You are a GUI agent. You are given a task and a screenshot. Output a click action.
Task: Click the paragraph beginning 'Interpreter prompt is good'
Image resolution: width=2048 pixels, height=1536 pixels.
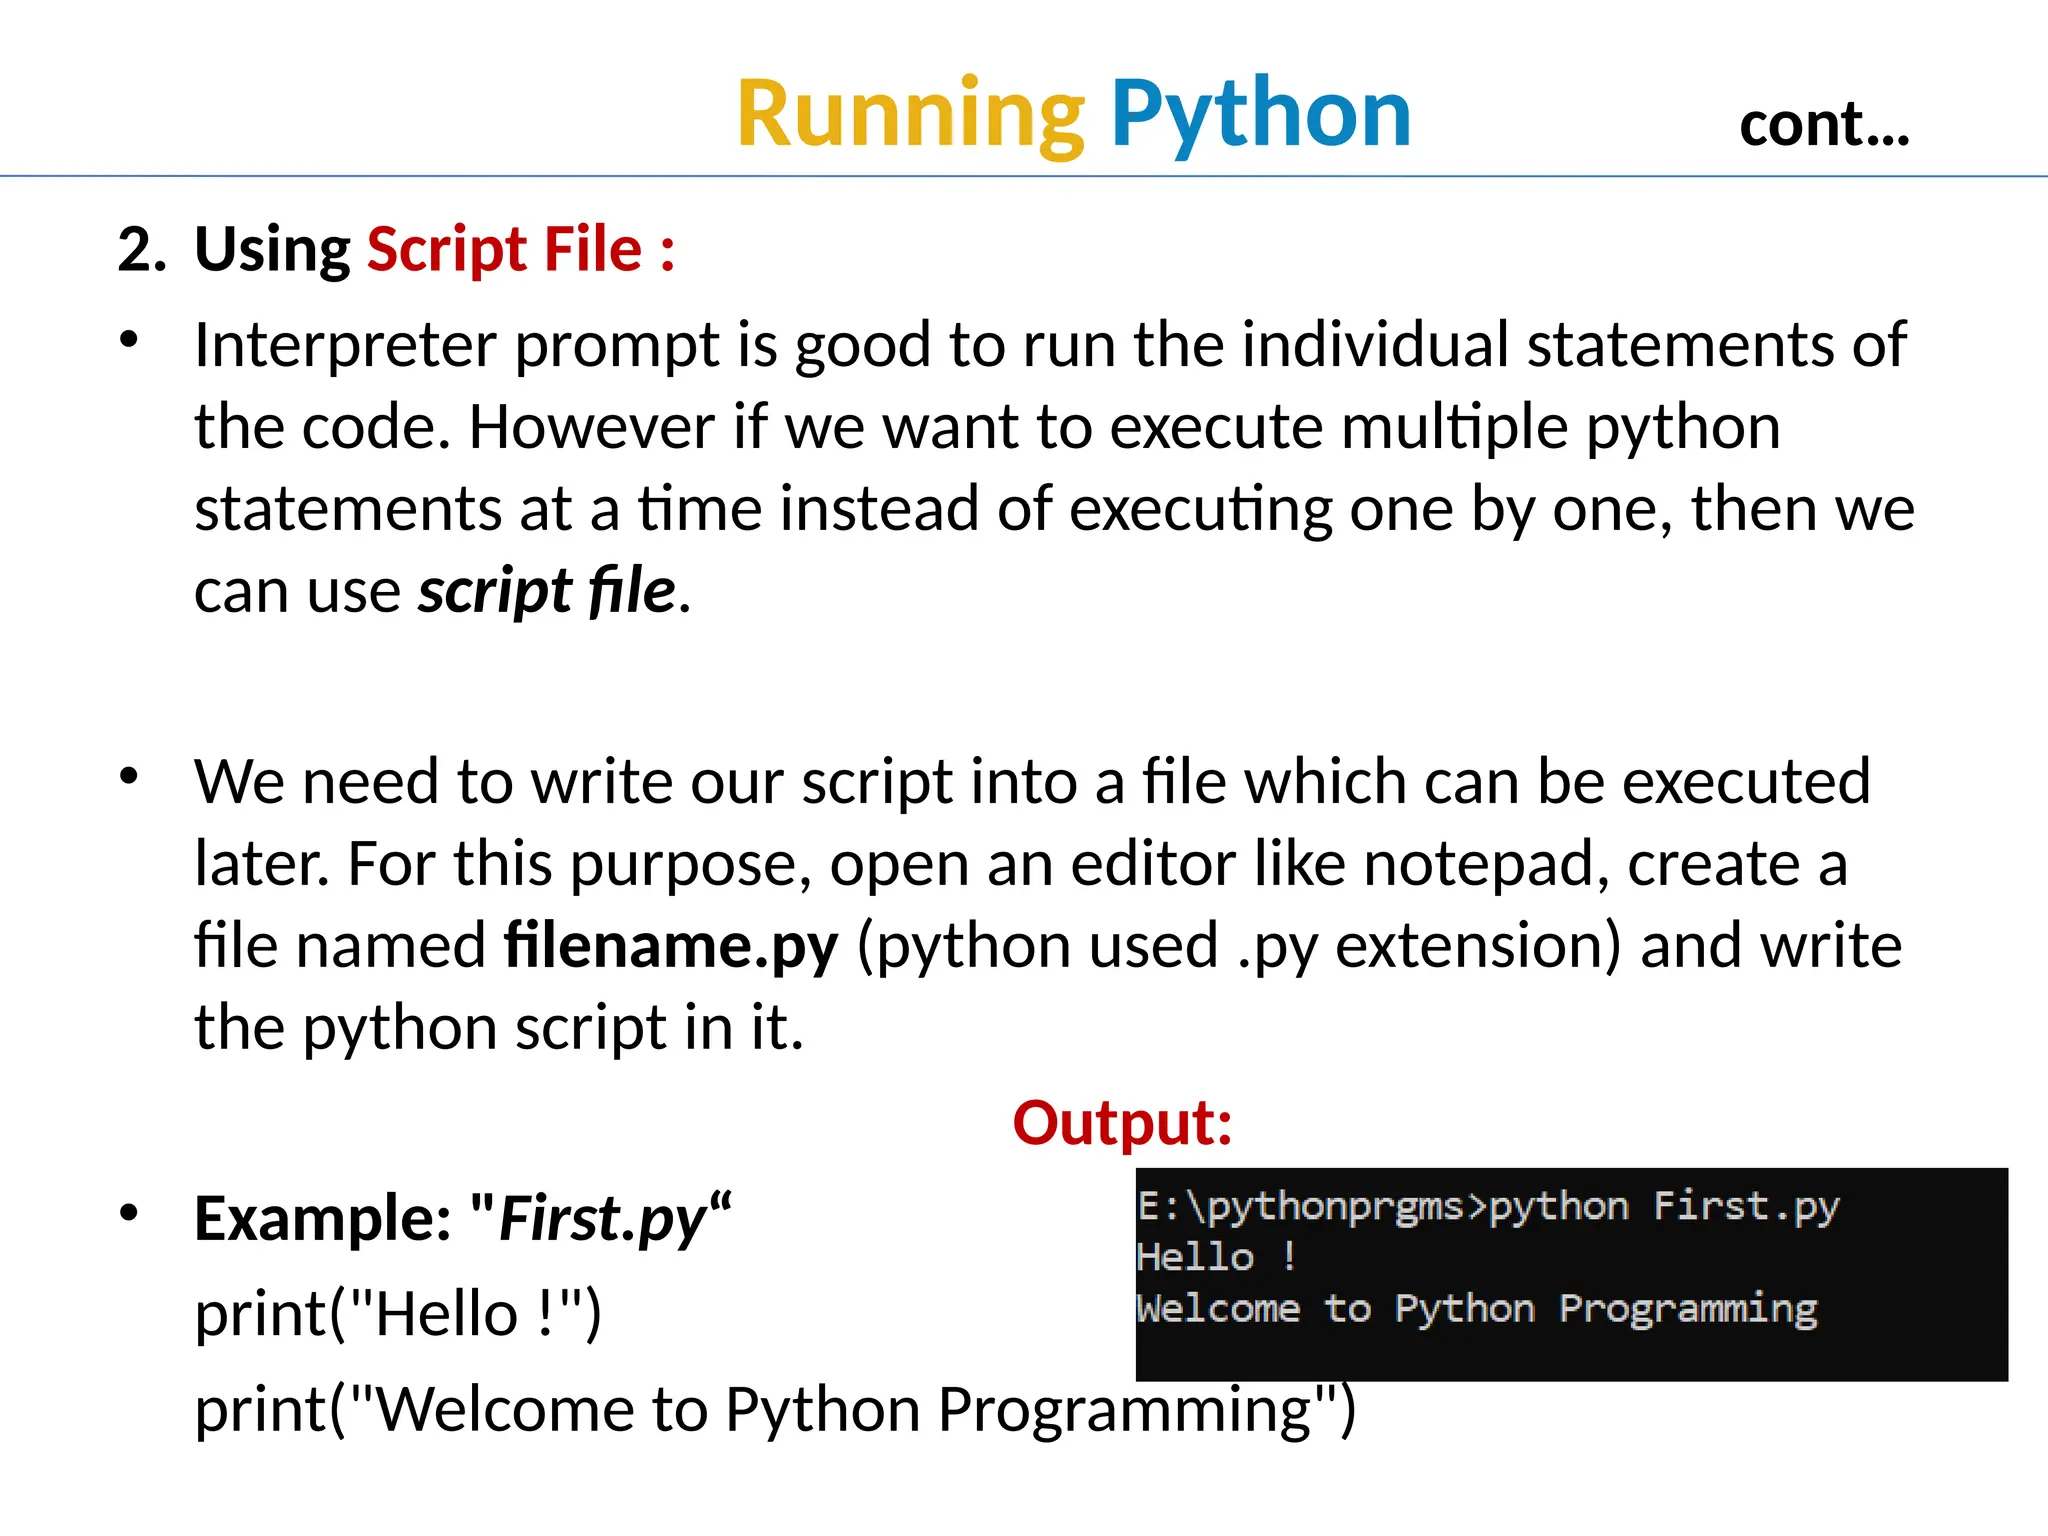click(x=1054, y=467)
